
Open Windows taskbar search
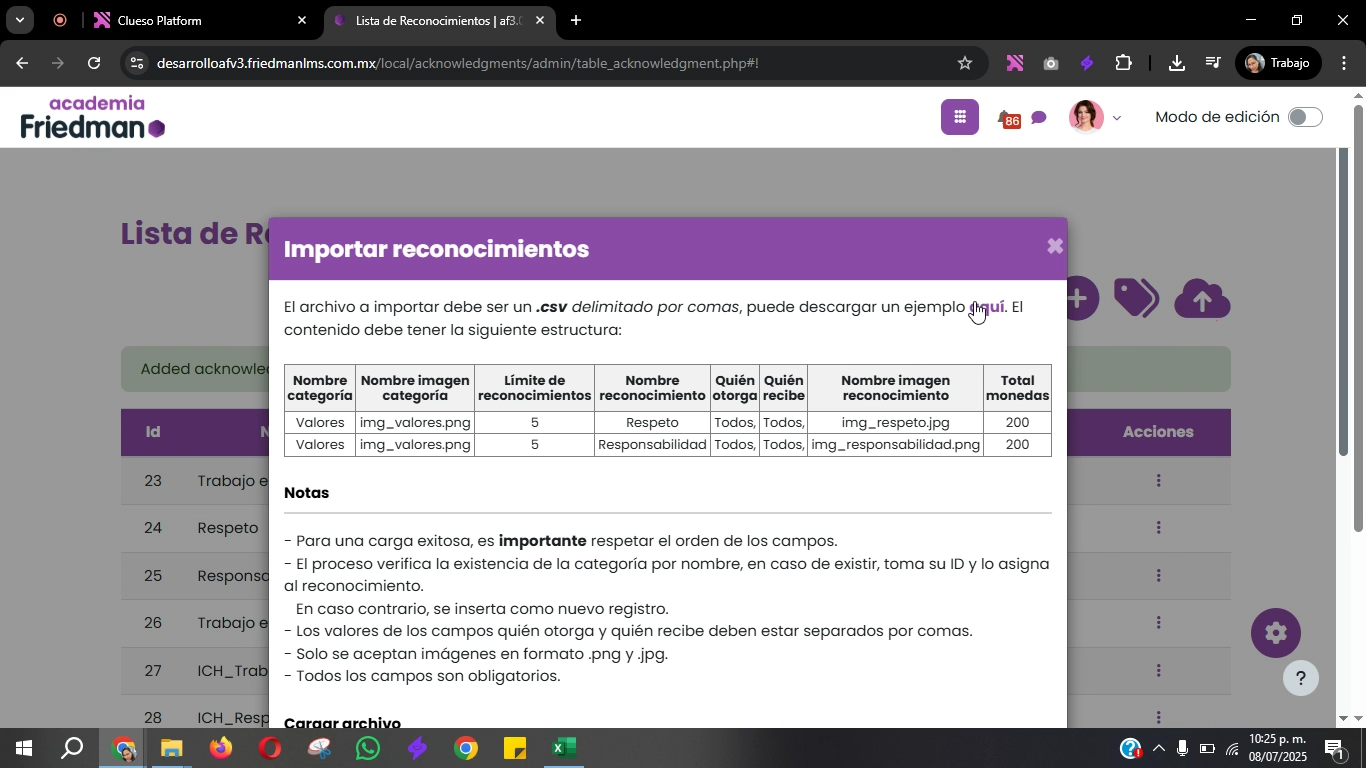coord(72,748)
